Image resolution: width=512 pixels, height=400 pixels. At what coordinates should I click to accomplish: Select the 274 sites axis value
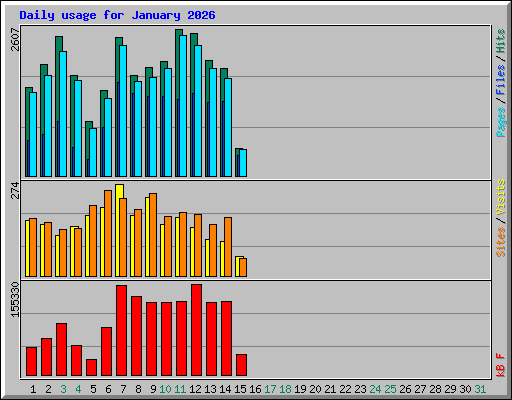click(x=15, y=190)
